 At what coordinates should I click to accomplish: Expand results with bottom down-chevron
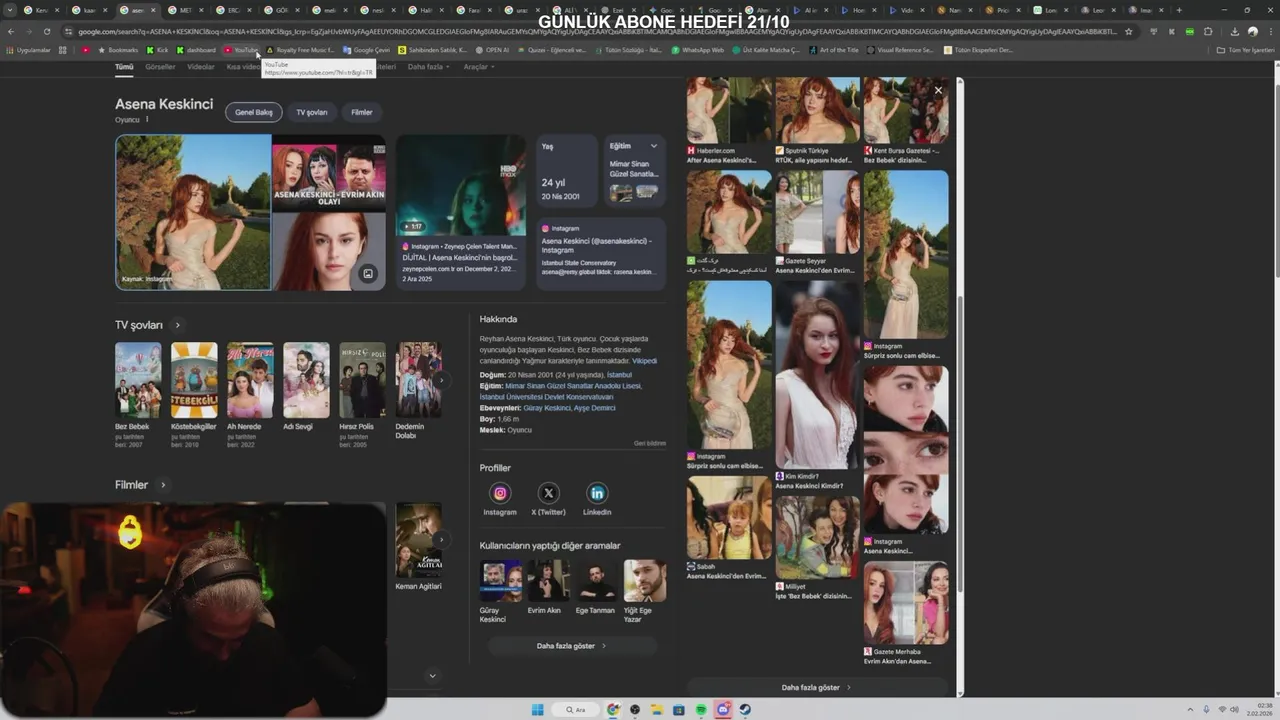[x=432, y=676]
